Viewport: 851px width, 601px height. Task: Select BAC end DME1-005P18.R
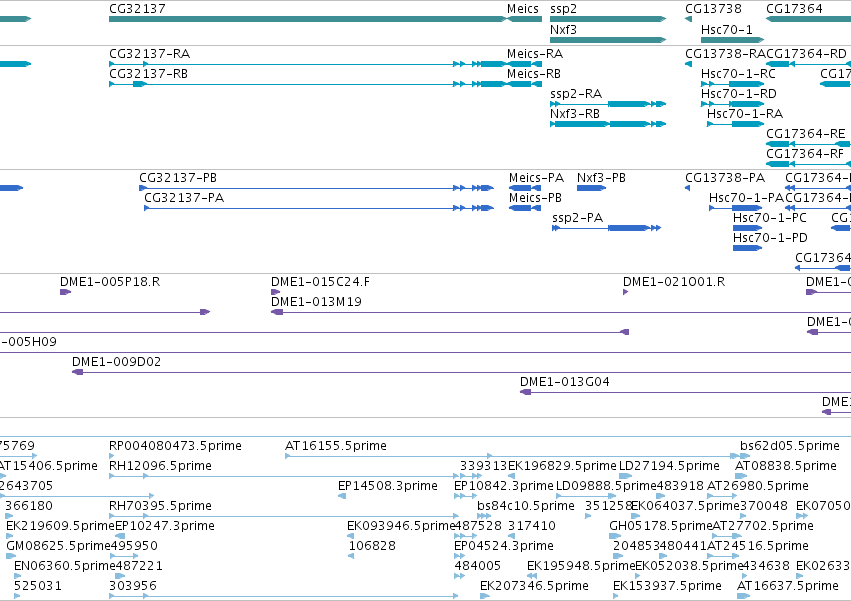[x=110, y=282]
